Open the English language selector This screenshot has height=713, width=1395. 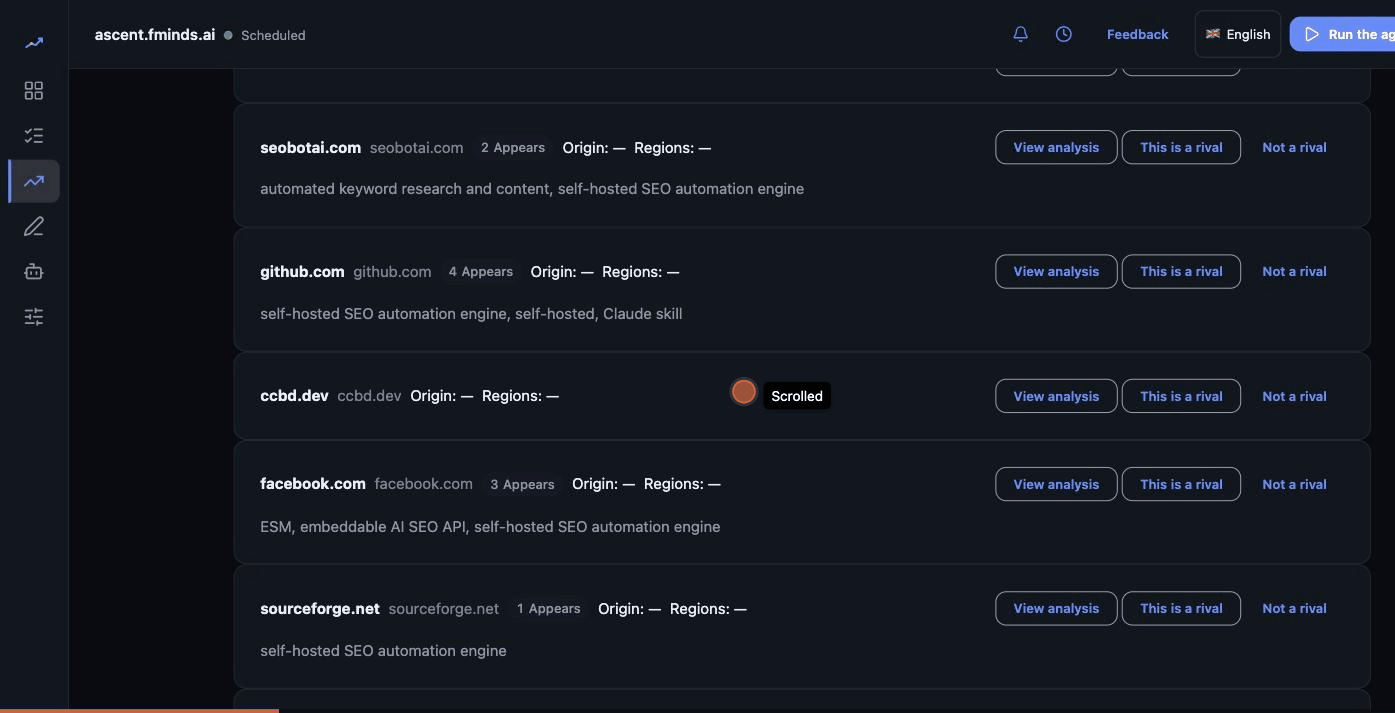tap(1238, 34)
